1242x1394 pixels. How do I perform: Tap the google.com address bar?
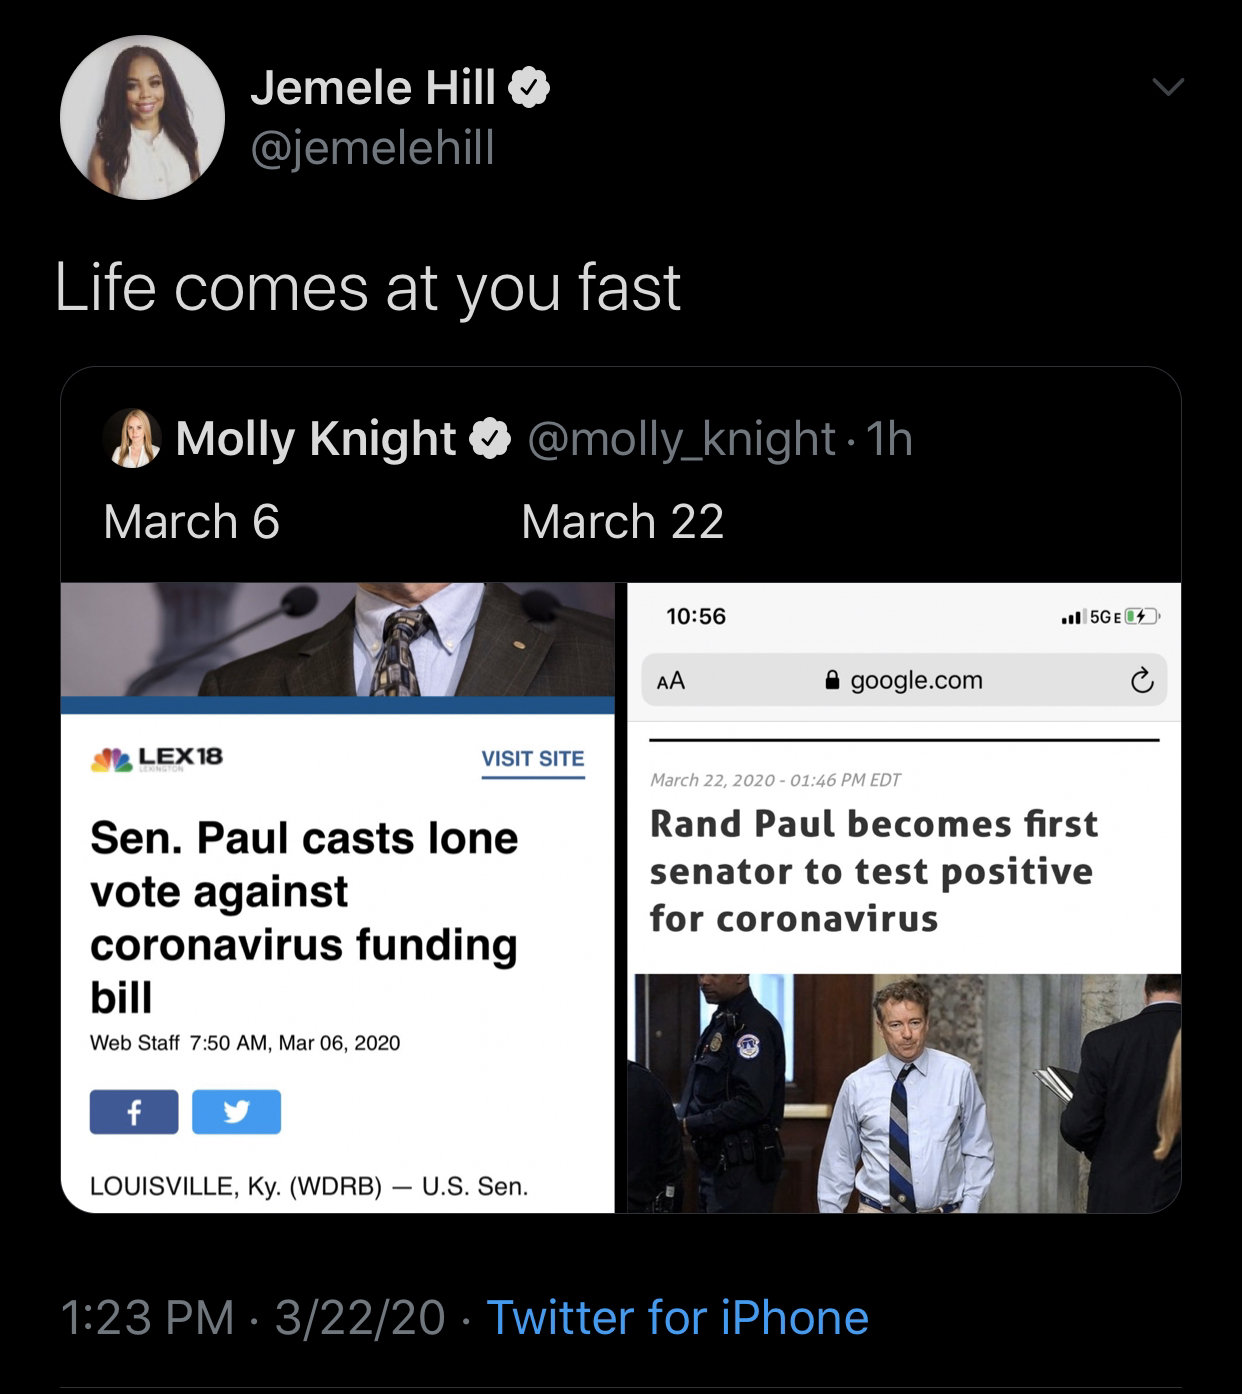click(x=905, y=681)
